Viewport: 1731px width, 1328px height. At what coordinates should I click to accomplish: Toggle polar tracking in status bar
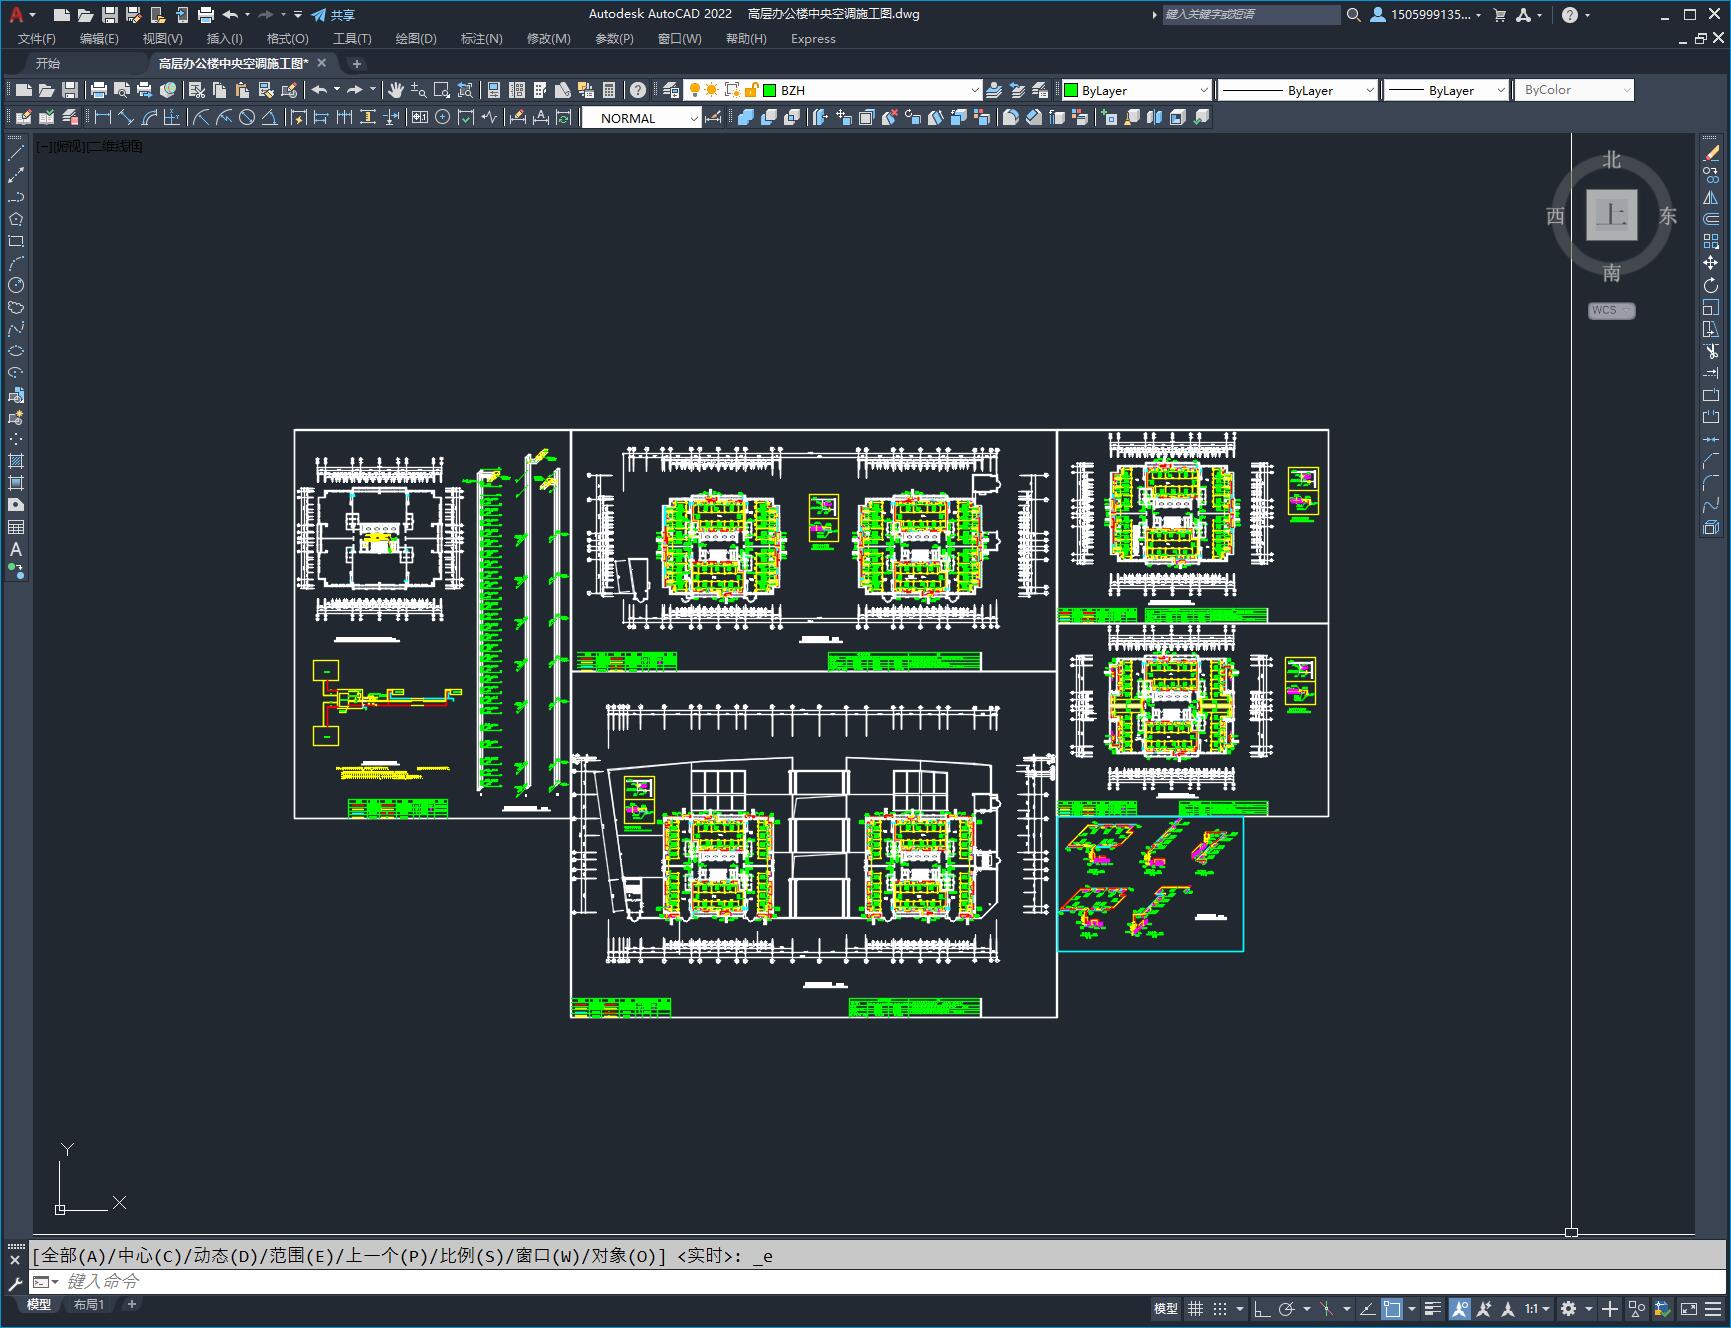click(1287, 1308)
